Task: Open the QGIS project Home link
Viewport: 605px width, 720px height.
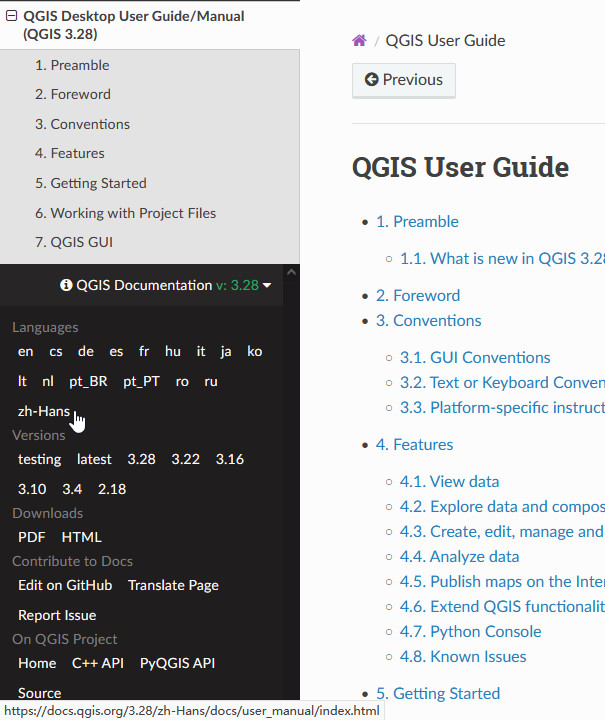Action: (x=37, y=664)
